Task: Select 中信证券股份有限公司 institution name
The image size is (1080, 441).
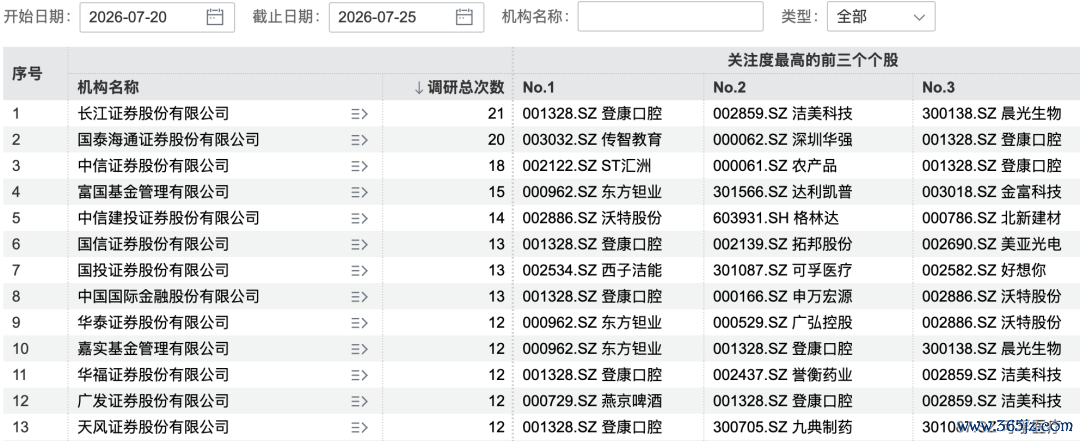Action: [153, 166]
